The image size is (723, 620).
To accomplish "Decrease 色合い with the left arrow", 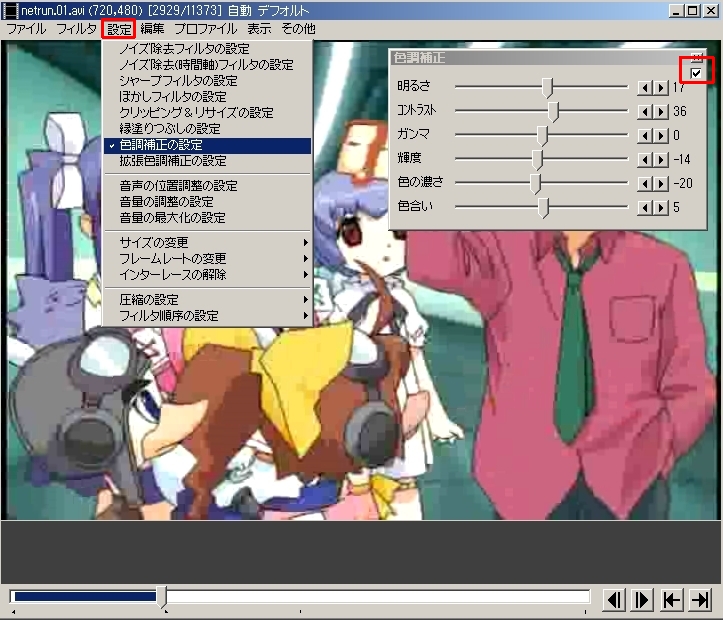I will (645, 207).
